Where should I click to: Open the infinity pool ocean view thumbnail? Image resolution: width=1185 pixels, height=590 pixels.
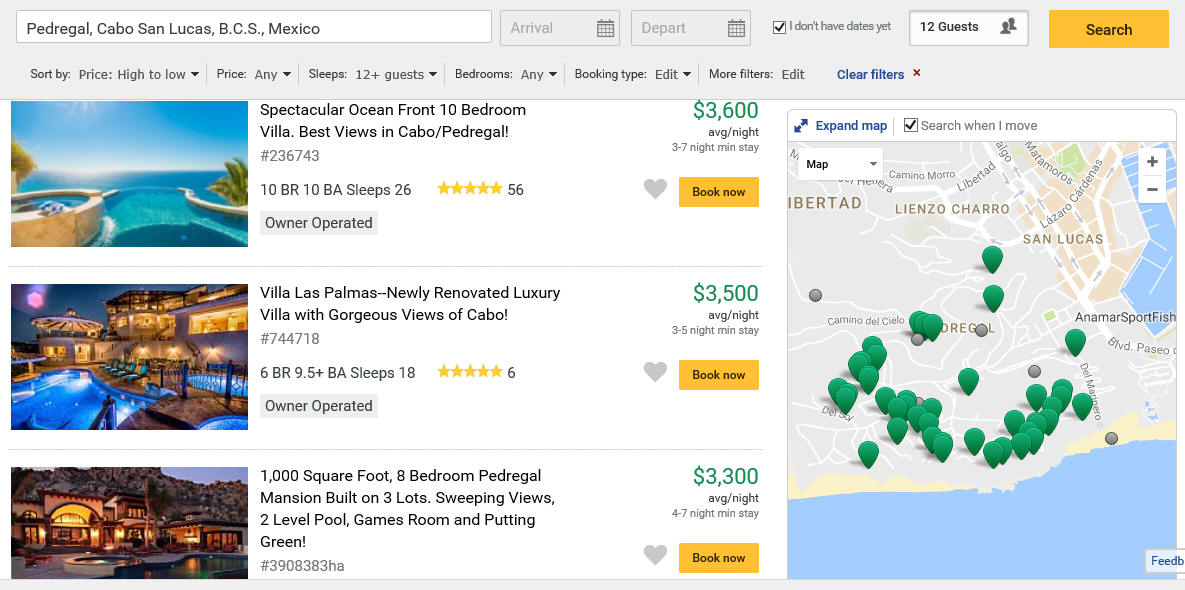coord(129,175)
